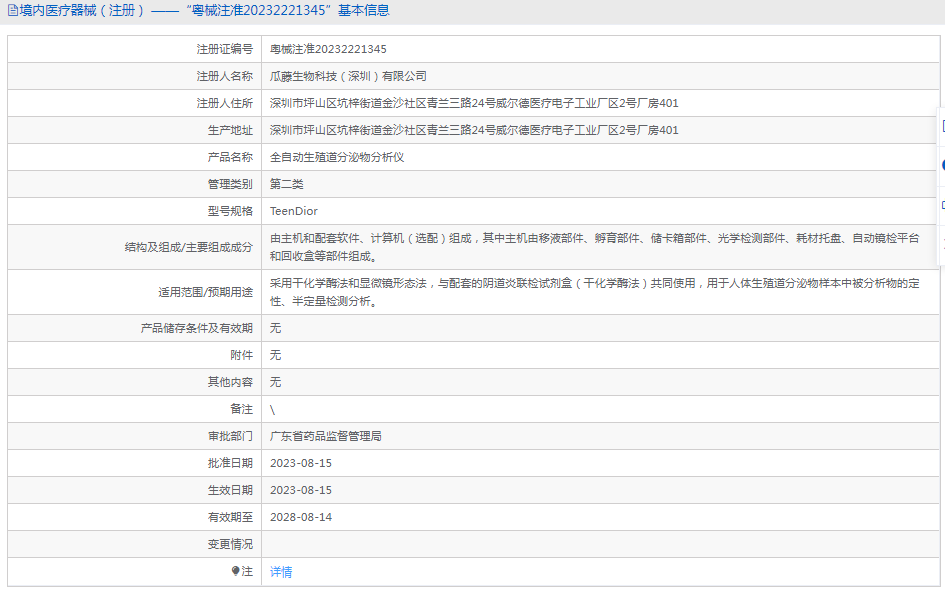The width and height of the screenshot is (945, 594).
Task: Select 2023-08-15 in the 批准日期 row
Action: coord(301,463)
